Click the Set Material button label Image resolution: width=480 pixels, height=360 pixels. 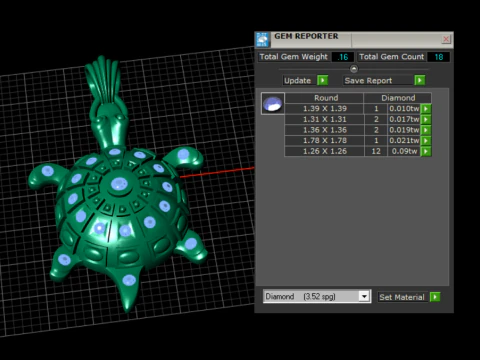(x=402, y=297)
